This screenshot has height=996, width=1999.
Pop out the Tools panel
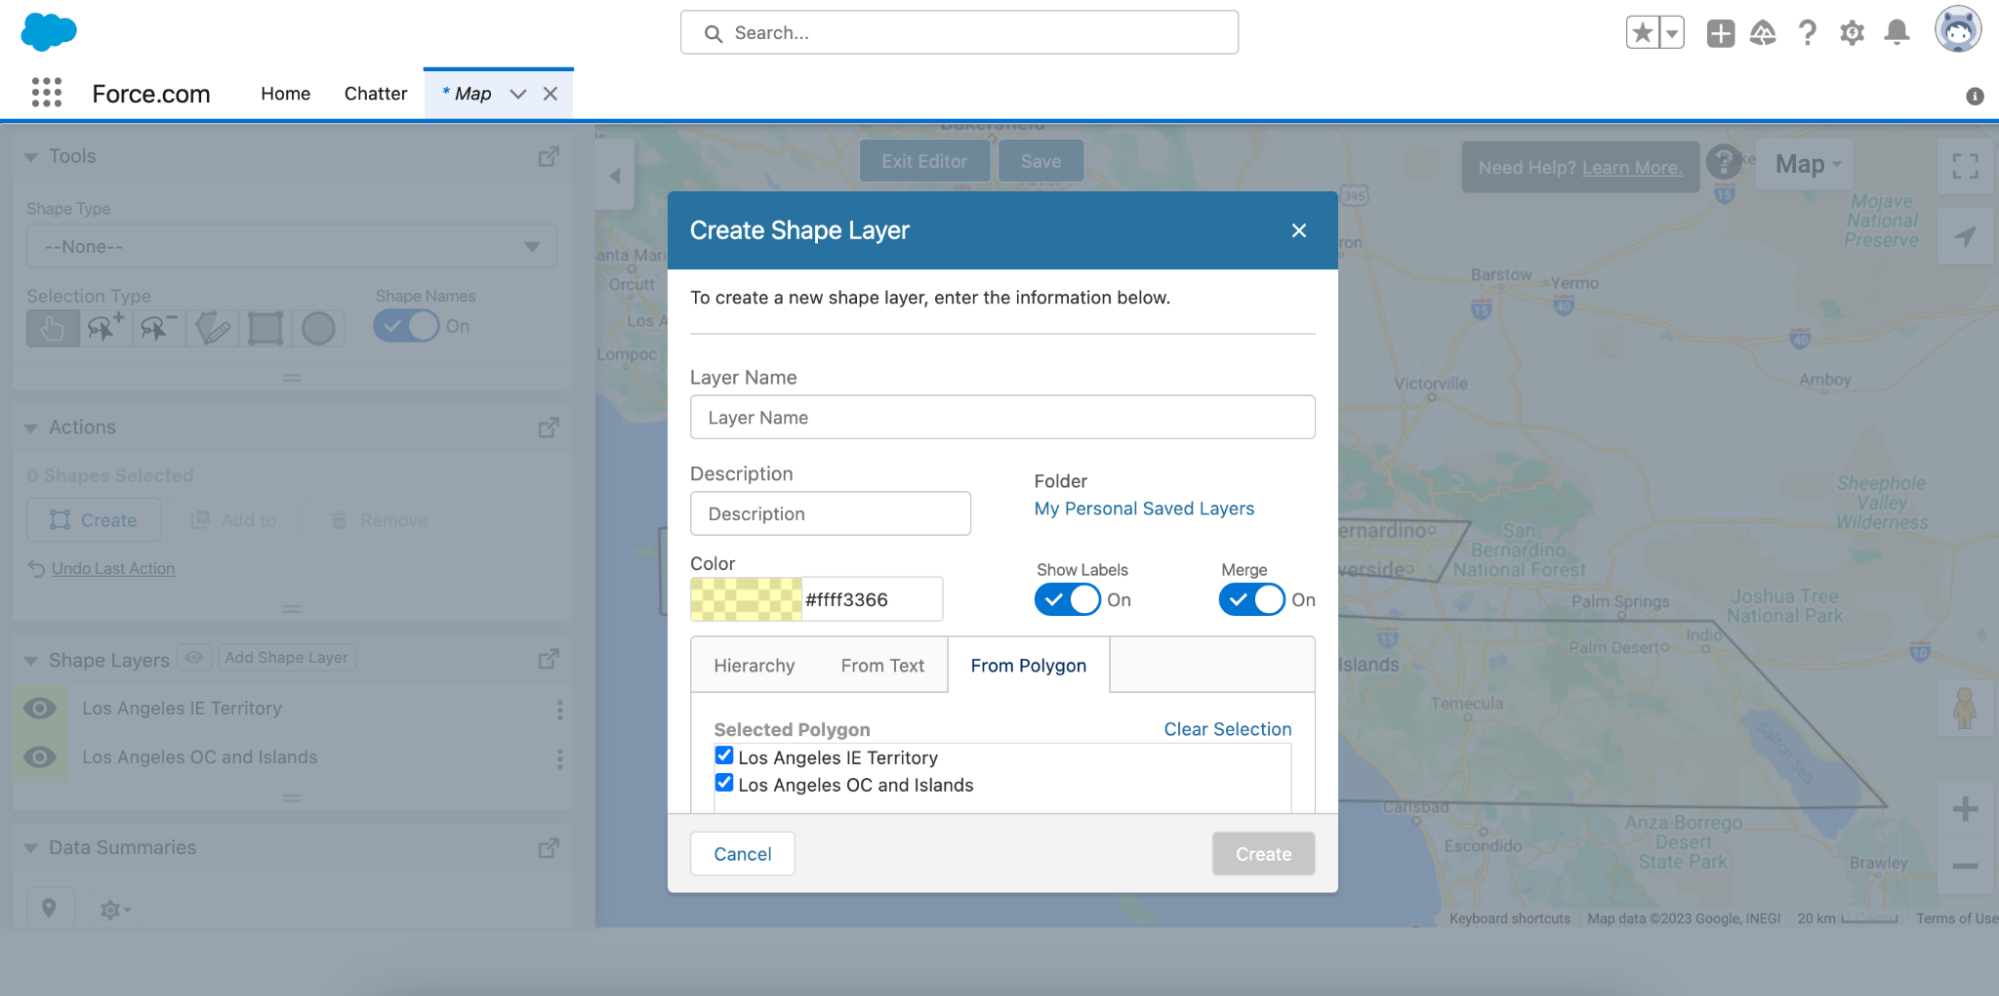pos(548,157)
